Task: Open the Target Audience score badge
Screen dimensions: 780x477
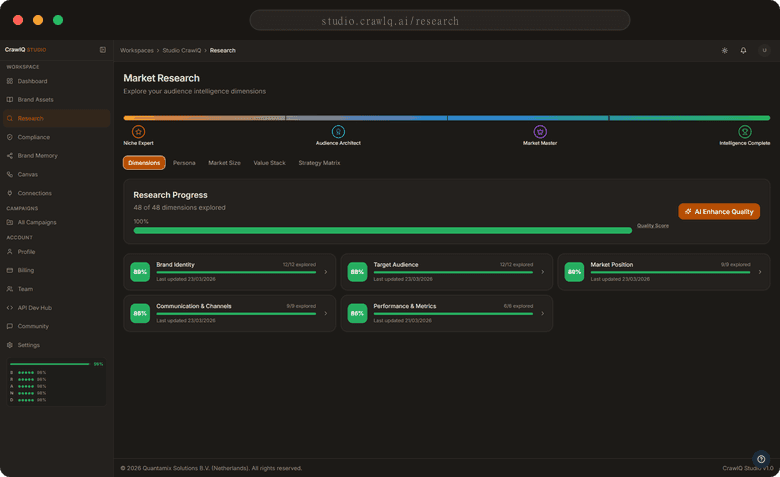Action: (x=357, y=272)
